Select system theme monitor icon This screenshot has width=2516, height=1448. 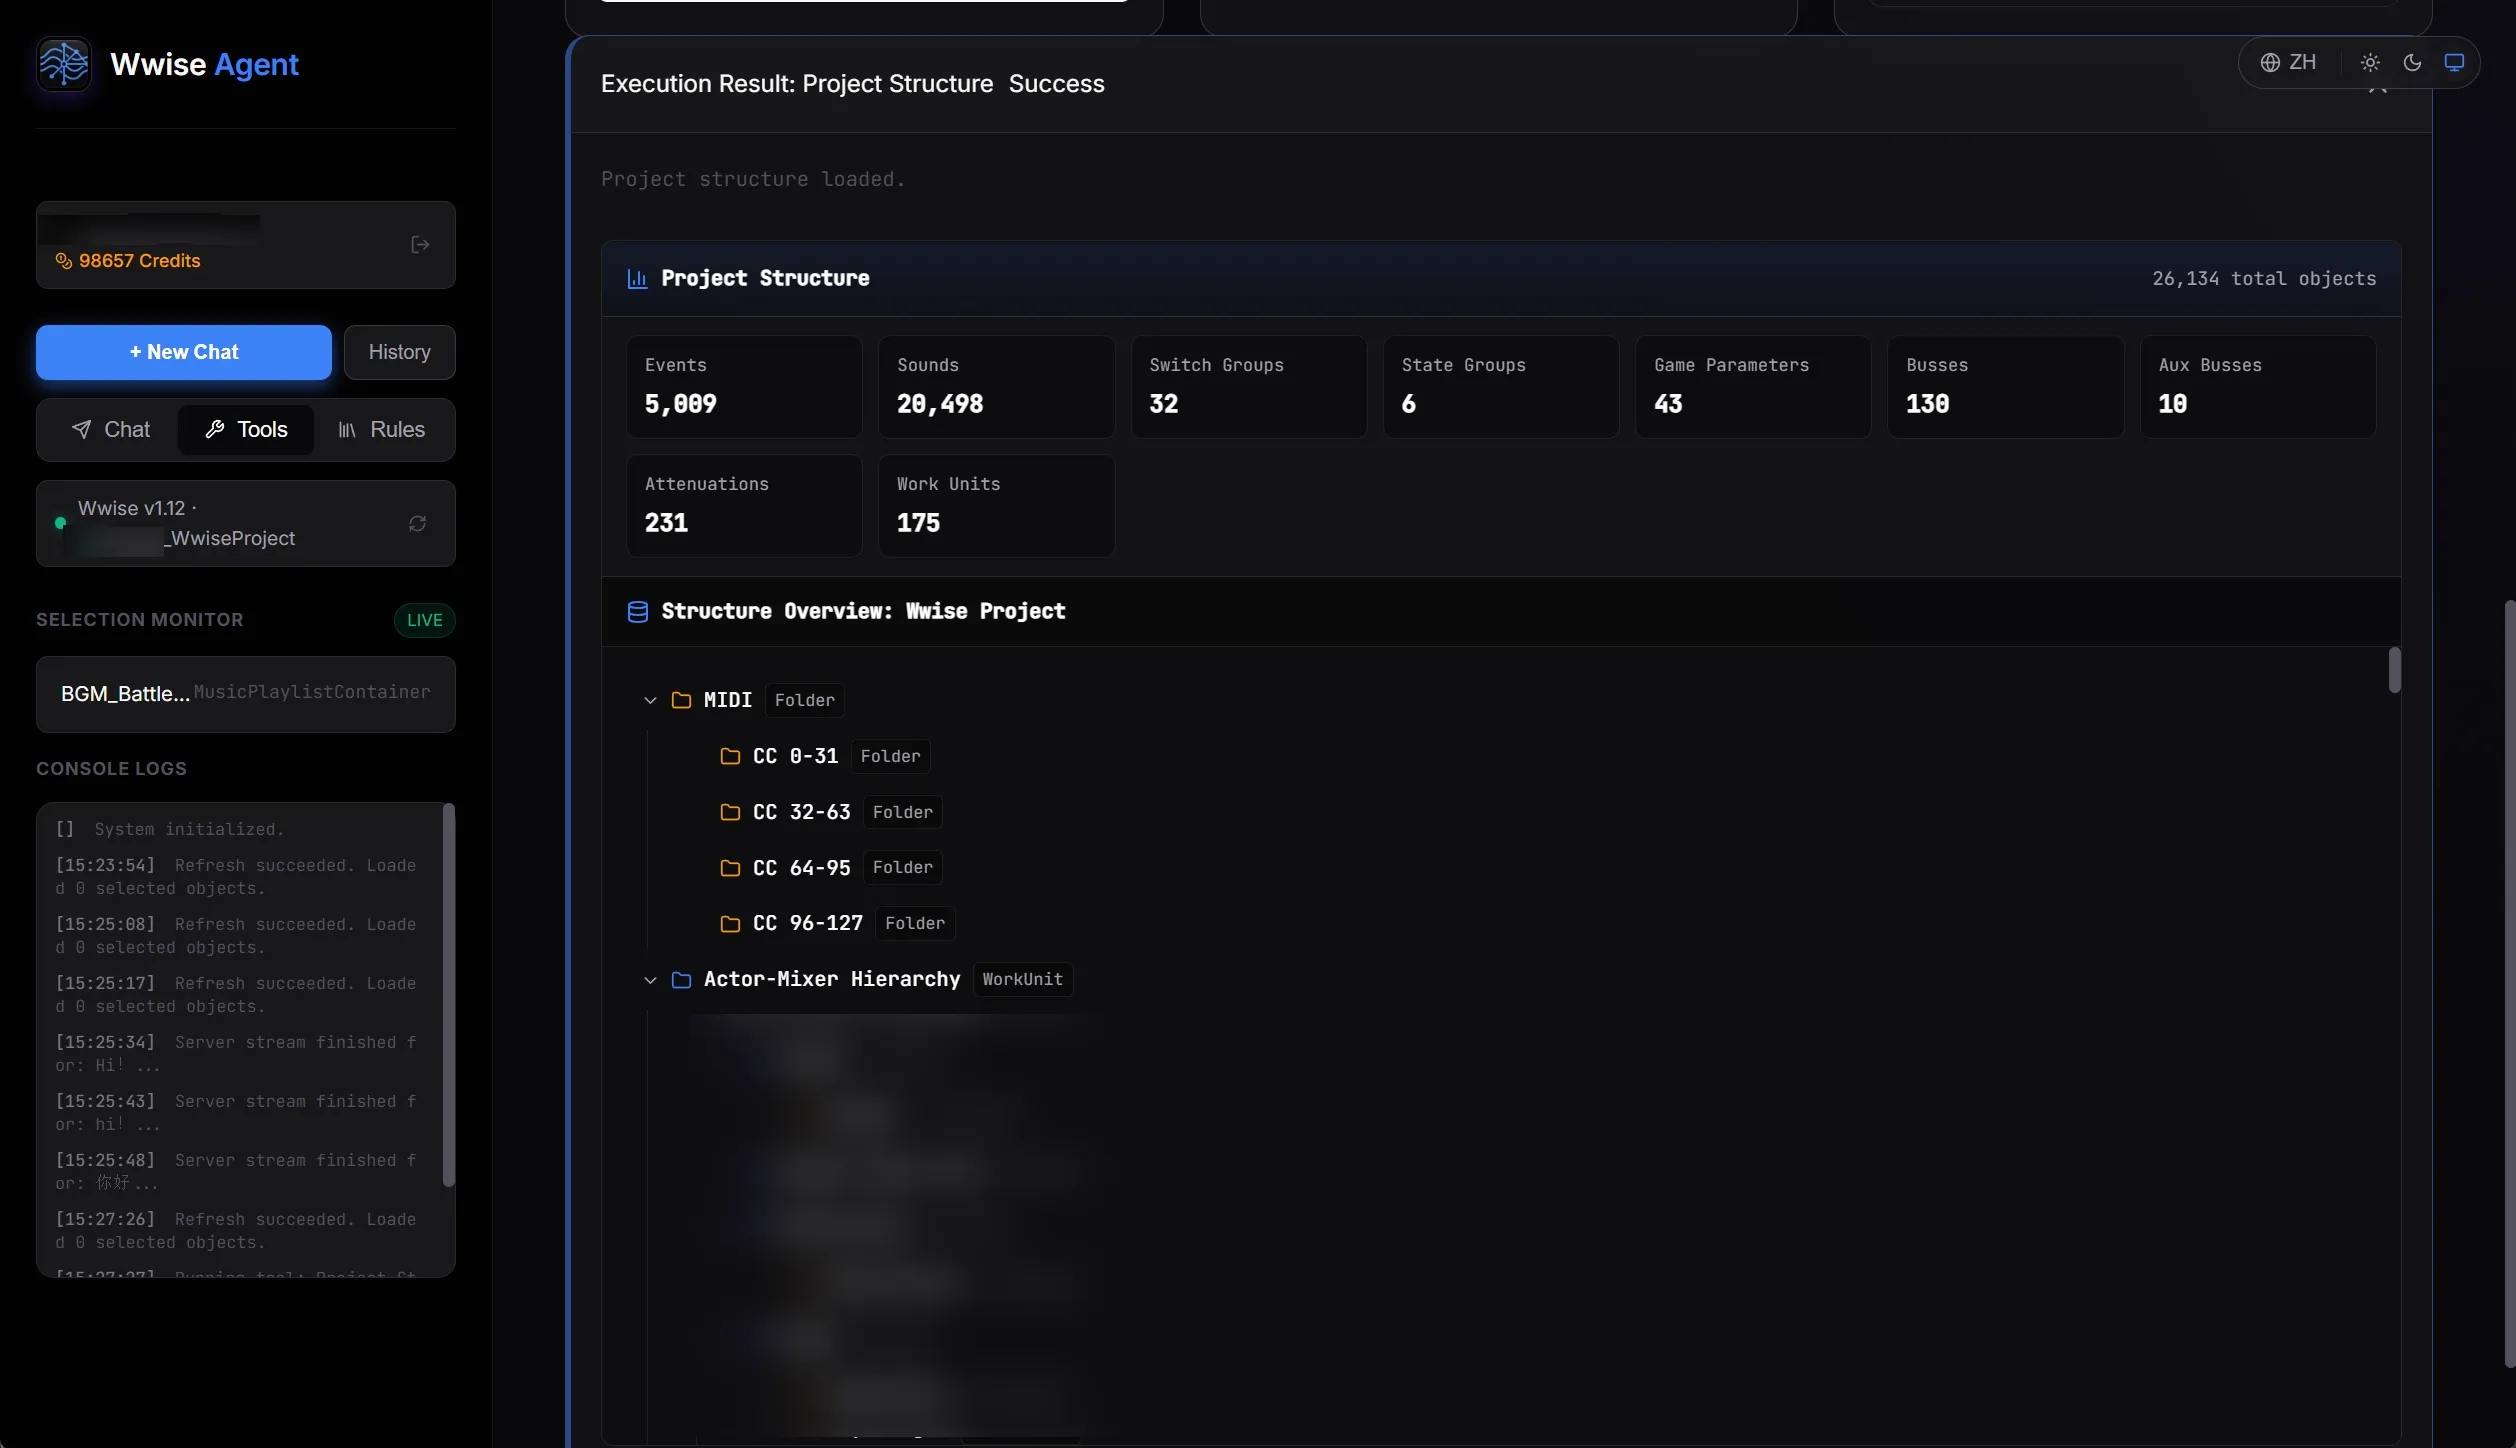coord(2454,63)
